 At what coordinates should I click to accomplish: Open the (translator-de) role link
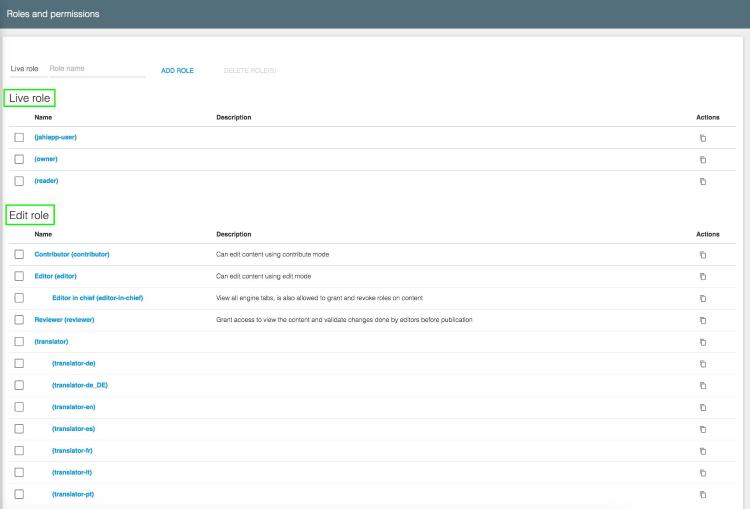coord(74,364)
